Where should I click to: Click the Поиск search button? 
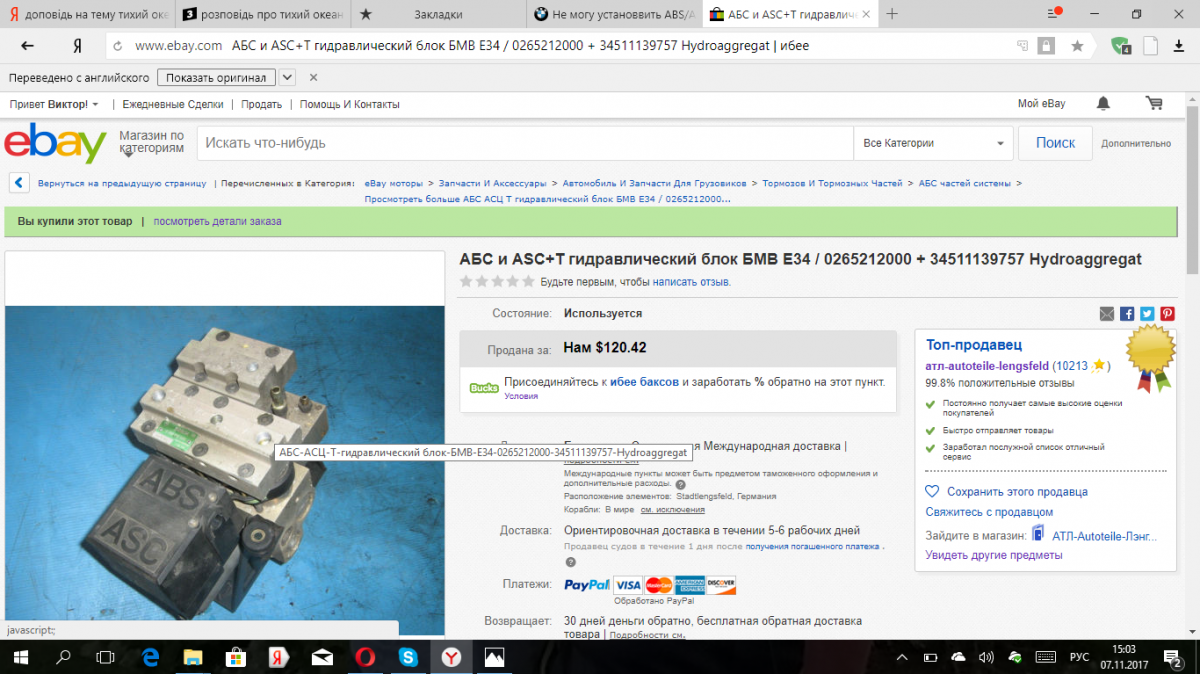(1055, 143)
